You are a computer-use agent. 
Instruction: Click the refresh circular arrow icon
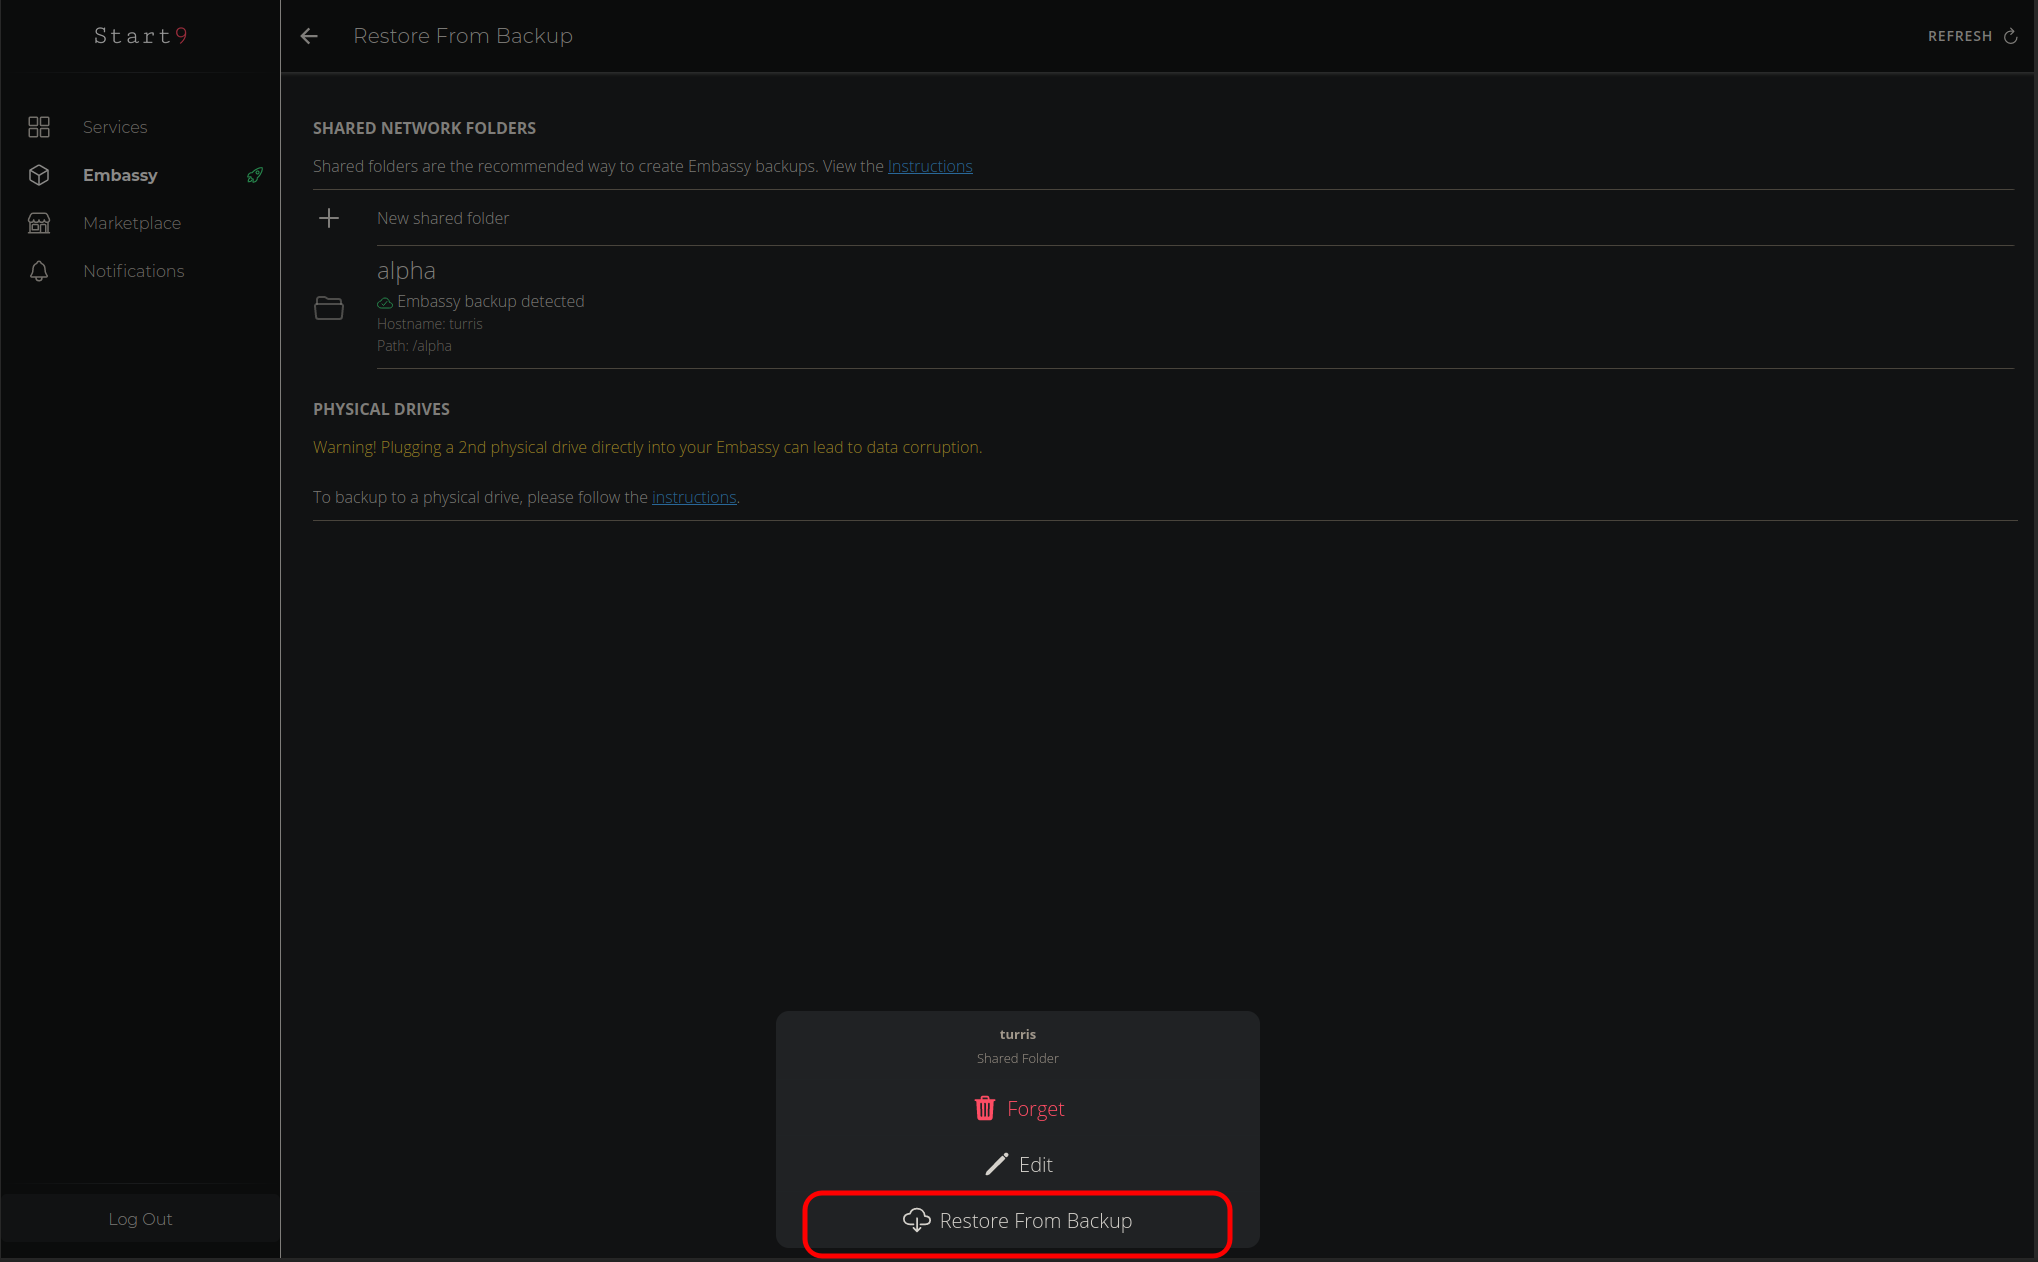point(2010,36)
